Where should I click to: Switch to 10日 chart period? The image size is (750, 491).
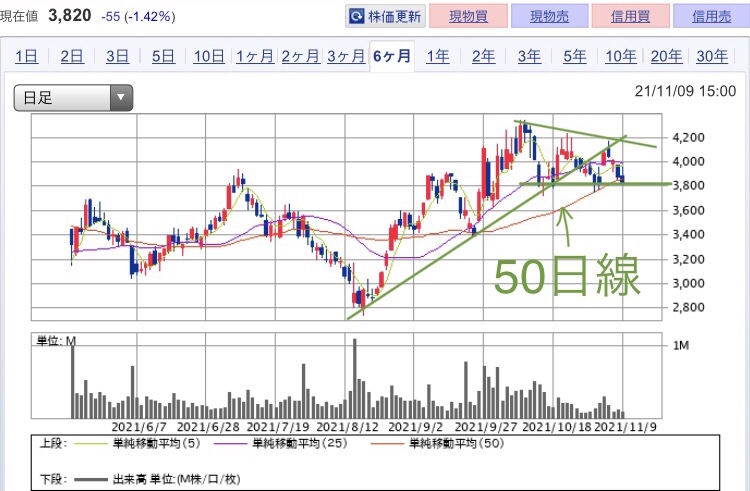209,56
